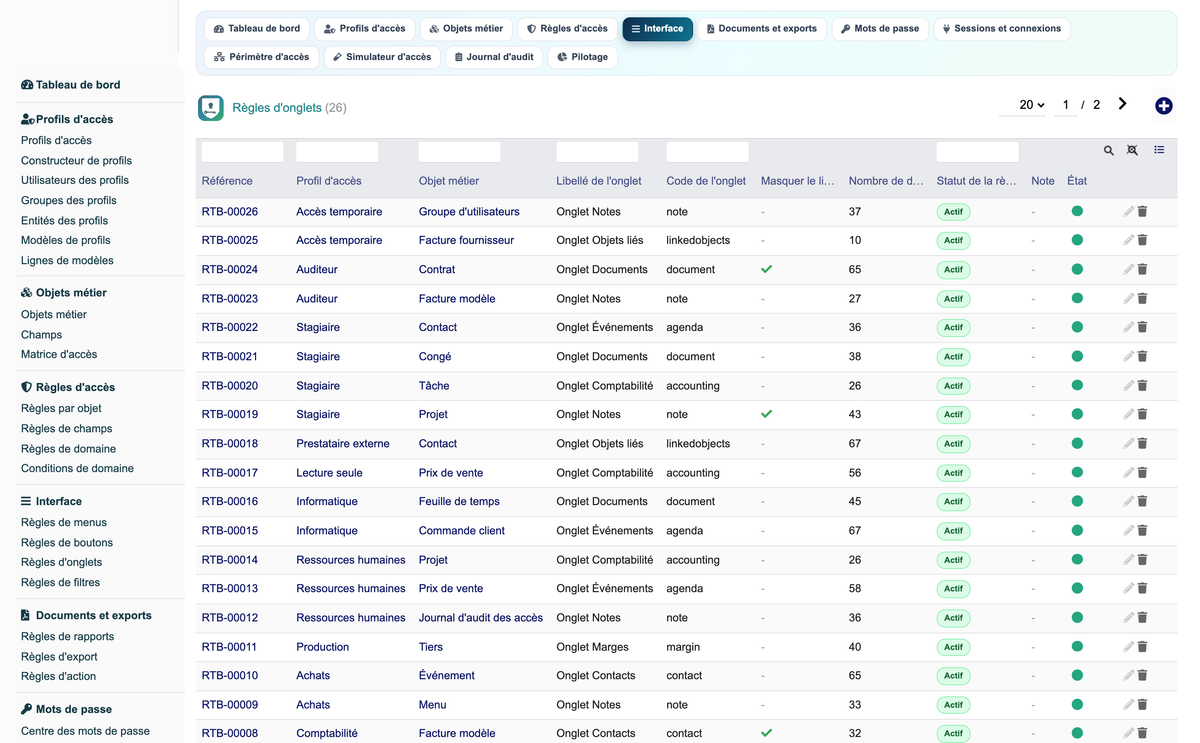Add a new tab rule with the plus icon

point(1163,106)
